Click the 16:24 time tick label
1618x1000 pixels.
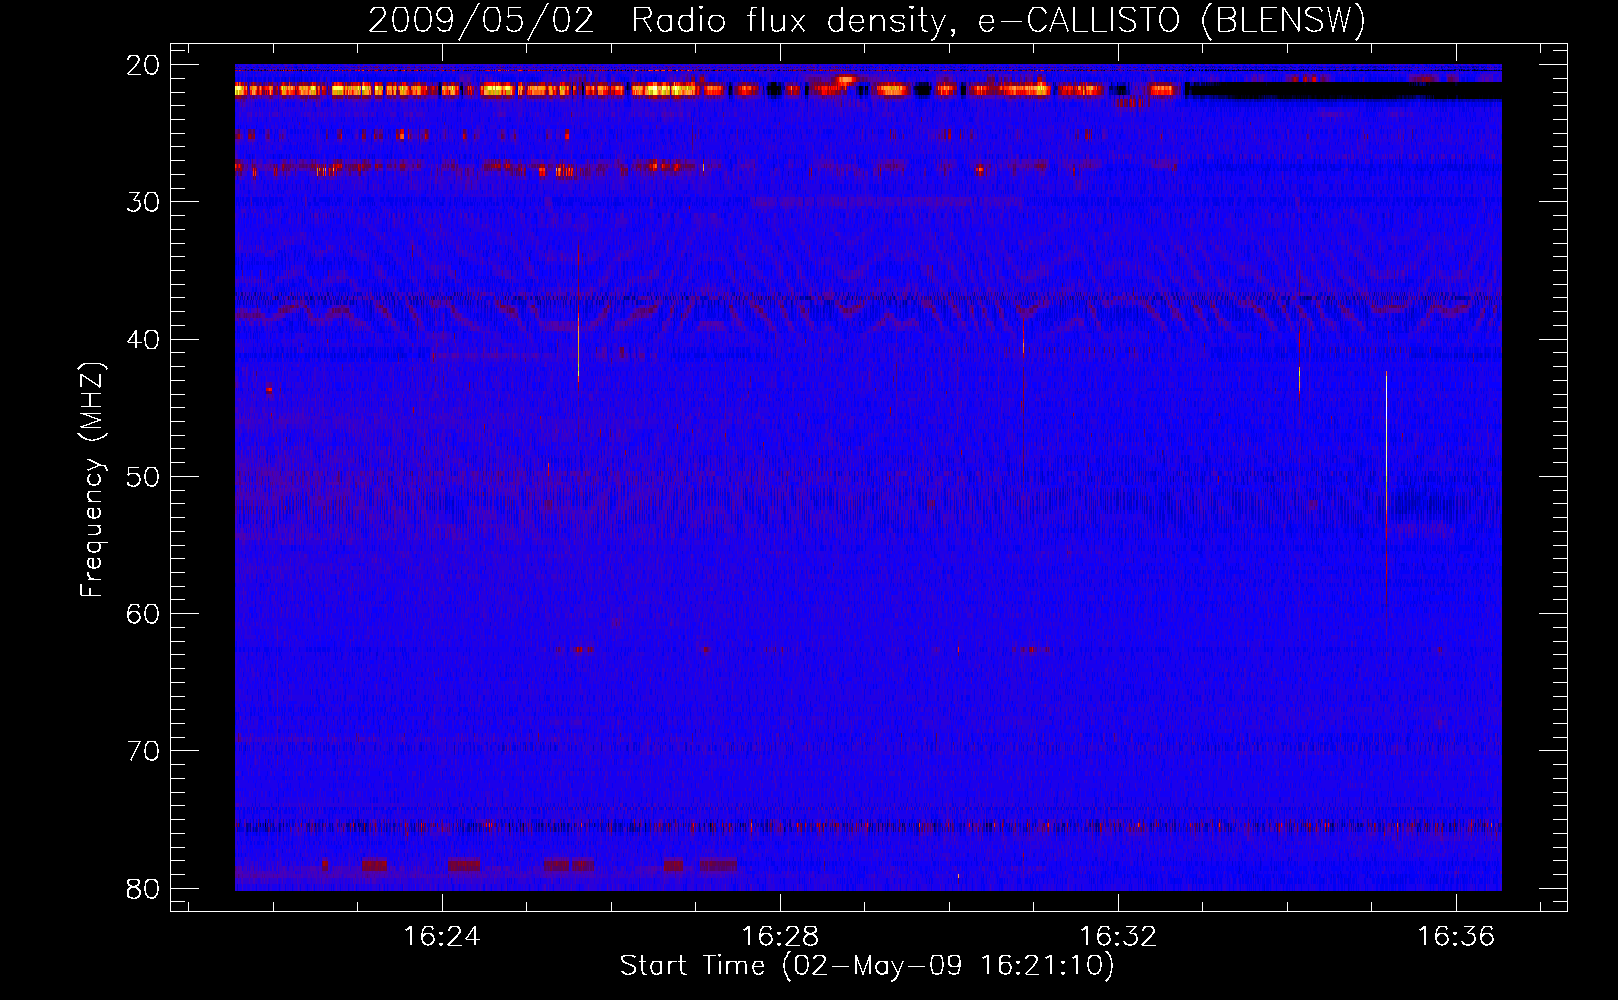442,936
